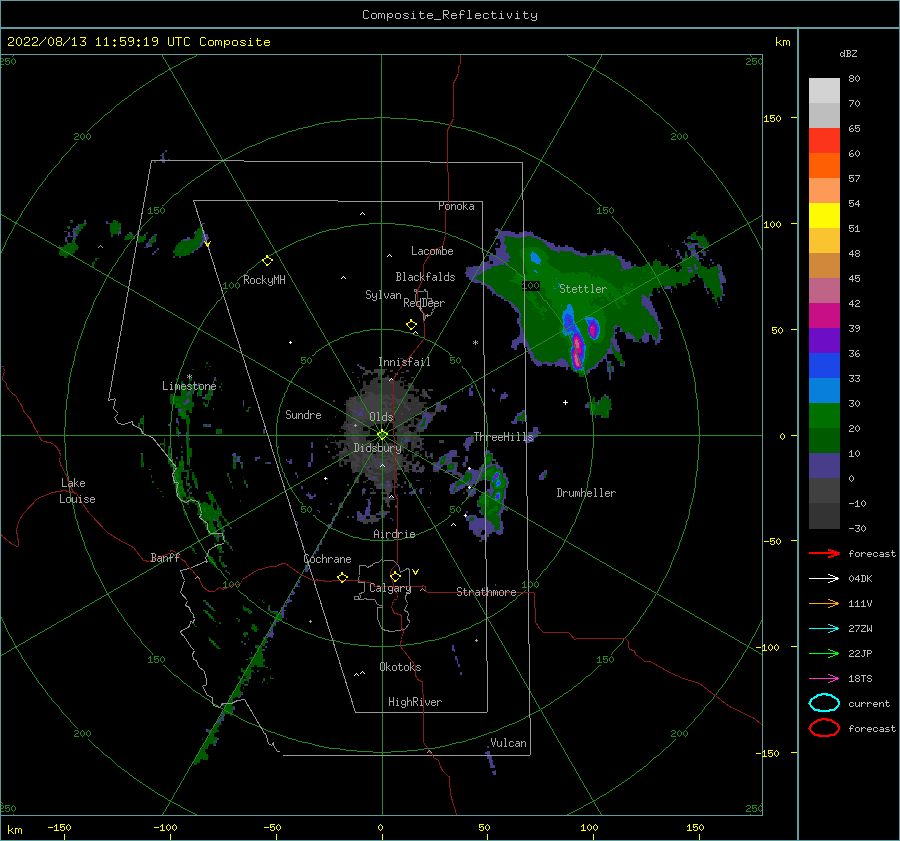Click the Calgary city label
This screenshot has height=841, width=900.
coord(390,588)
